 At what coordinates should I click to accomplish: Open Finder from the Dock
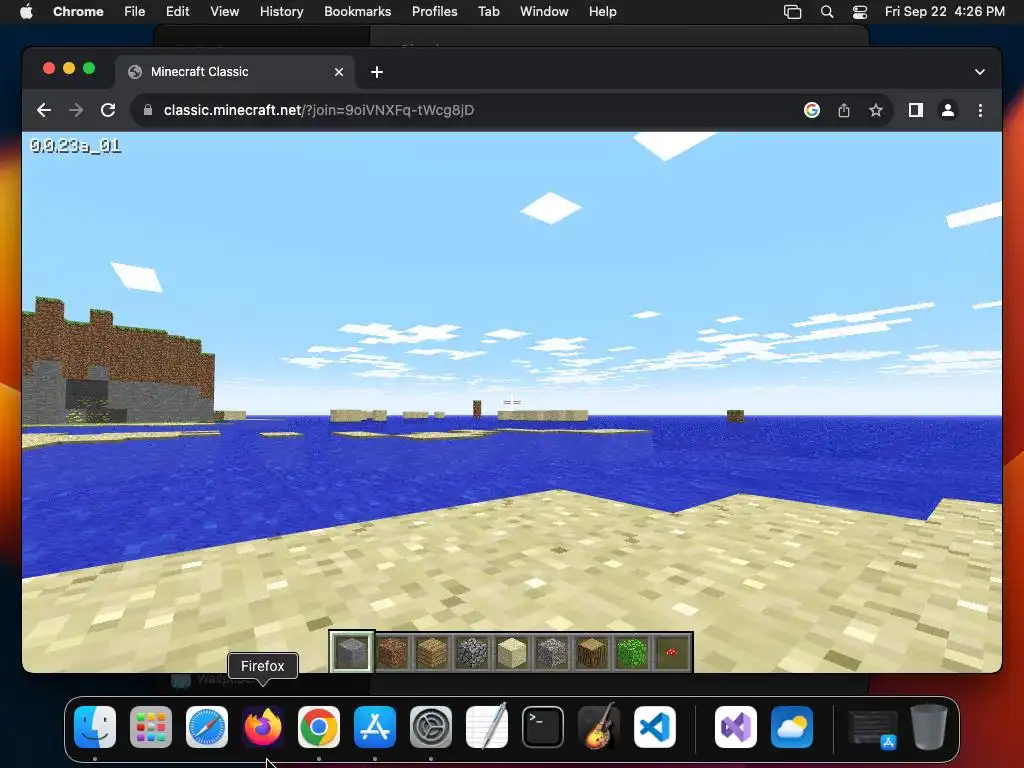[95, 727]
